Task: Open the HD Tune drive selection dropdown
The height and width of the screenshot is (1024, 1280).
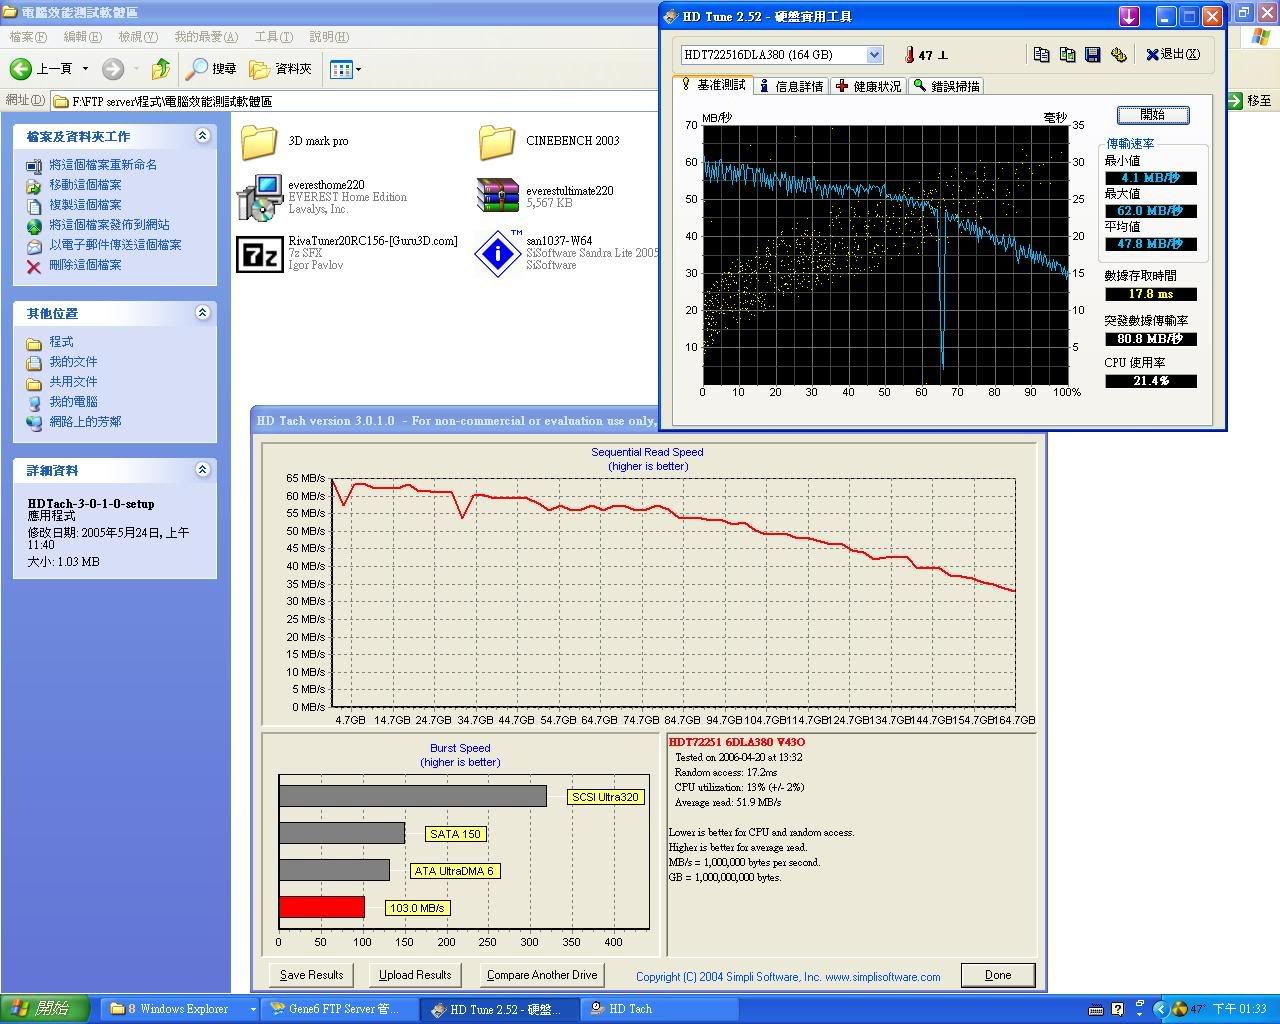Action: tap(875, 55)
